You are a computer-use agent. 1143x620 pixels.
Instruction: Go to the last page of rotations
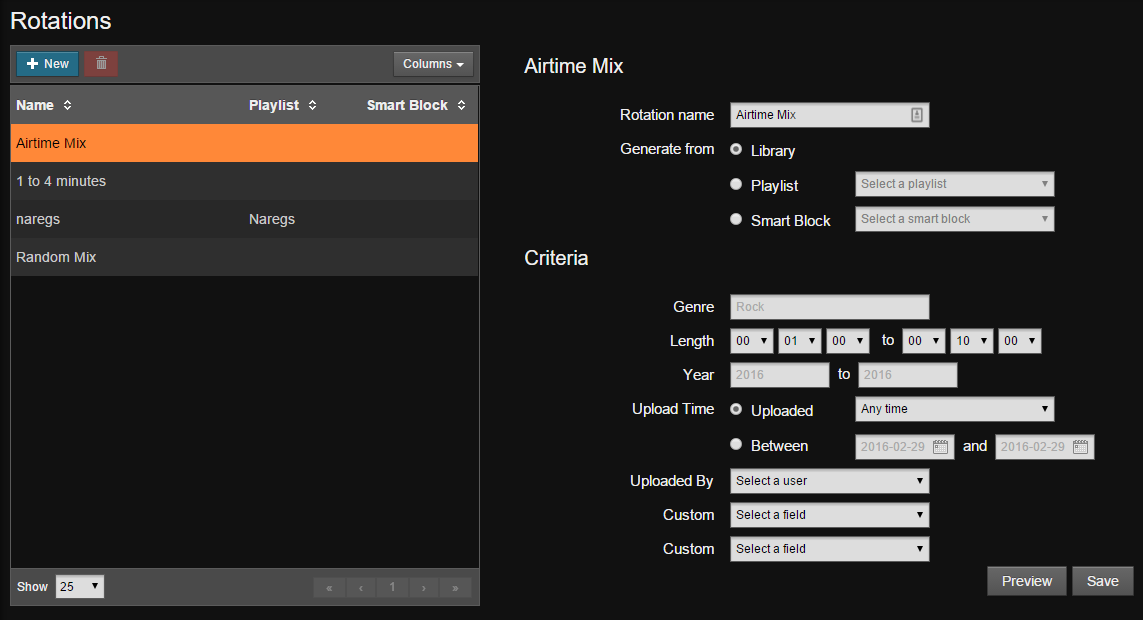pos(456,587)
